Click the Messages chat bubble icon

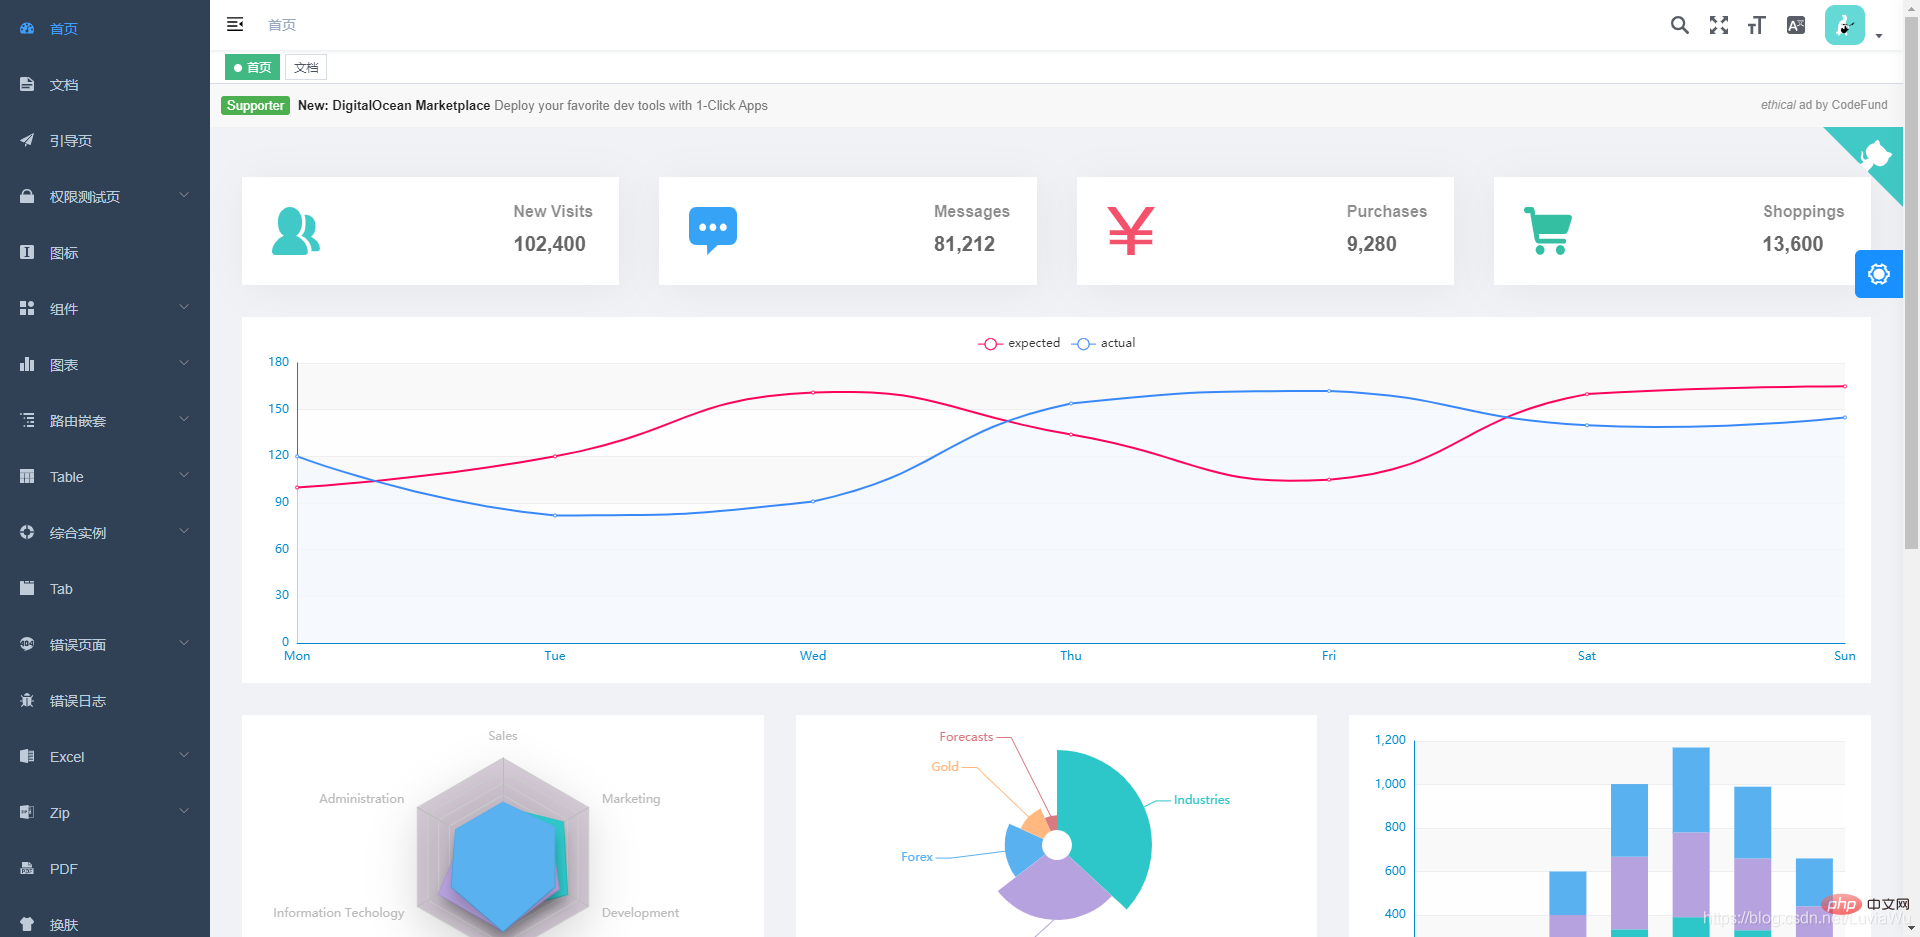713,231
